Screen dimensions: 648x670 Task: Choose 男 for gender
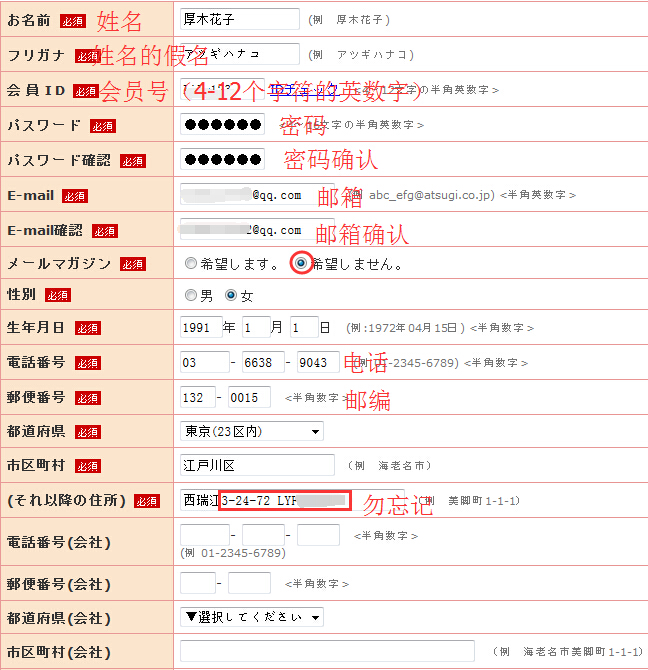pyautogui.click(x=191, y=296)
